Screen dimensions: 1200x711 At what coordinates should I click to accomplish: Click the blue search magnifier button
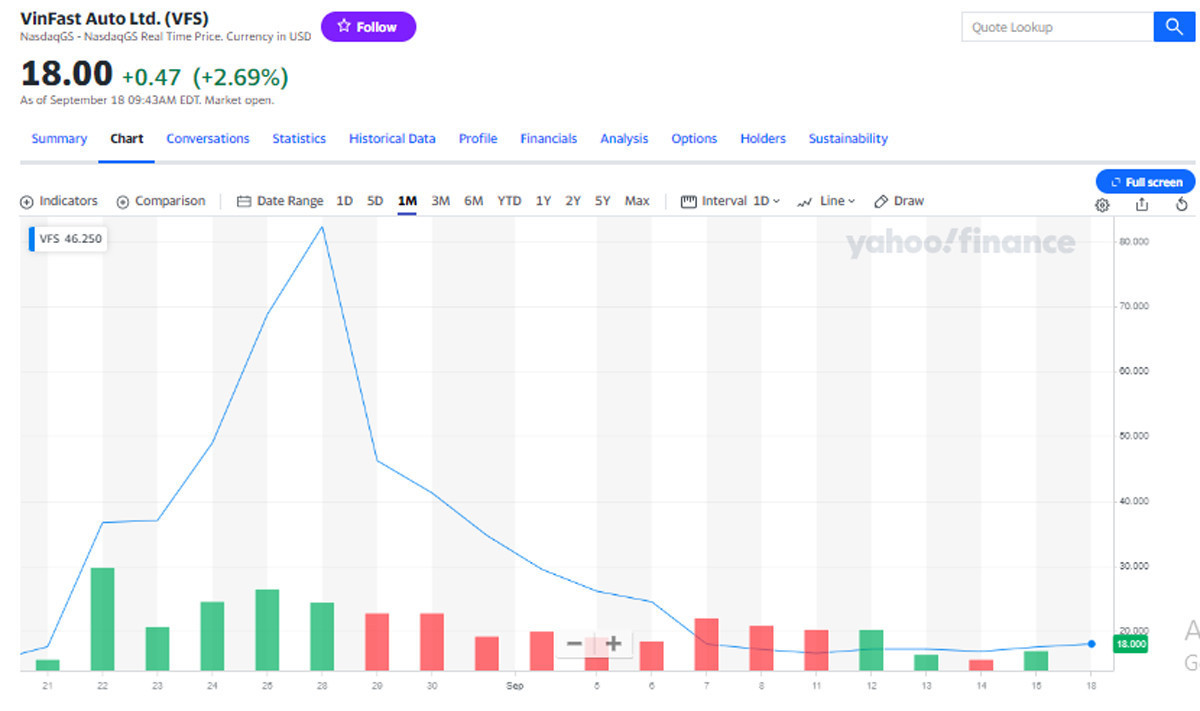1174,27
